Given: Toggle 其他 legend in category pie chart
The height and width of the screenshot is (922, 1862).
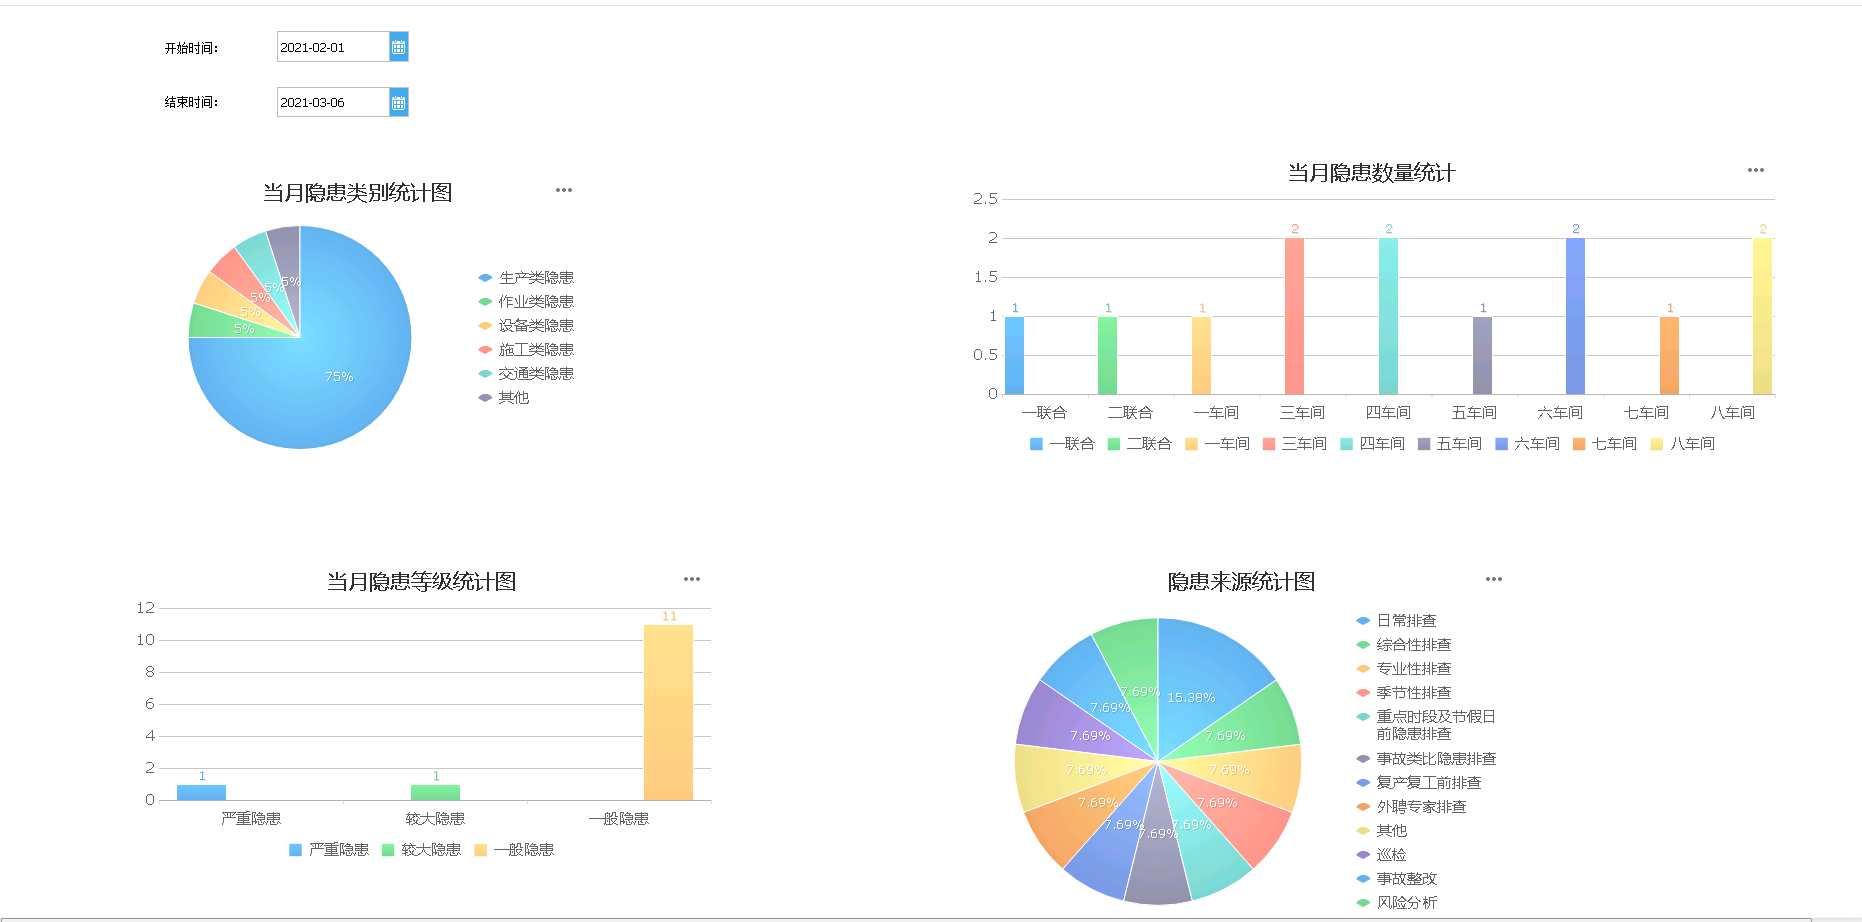Looking at the screenshot, I should pos(504,398).
